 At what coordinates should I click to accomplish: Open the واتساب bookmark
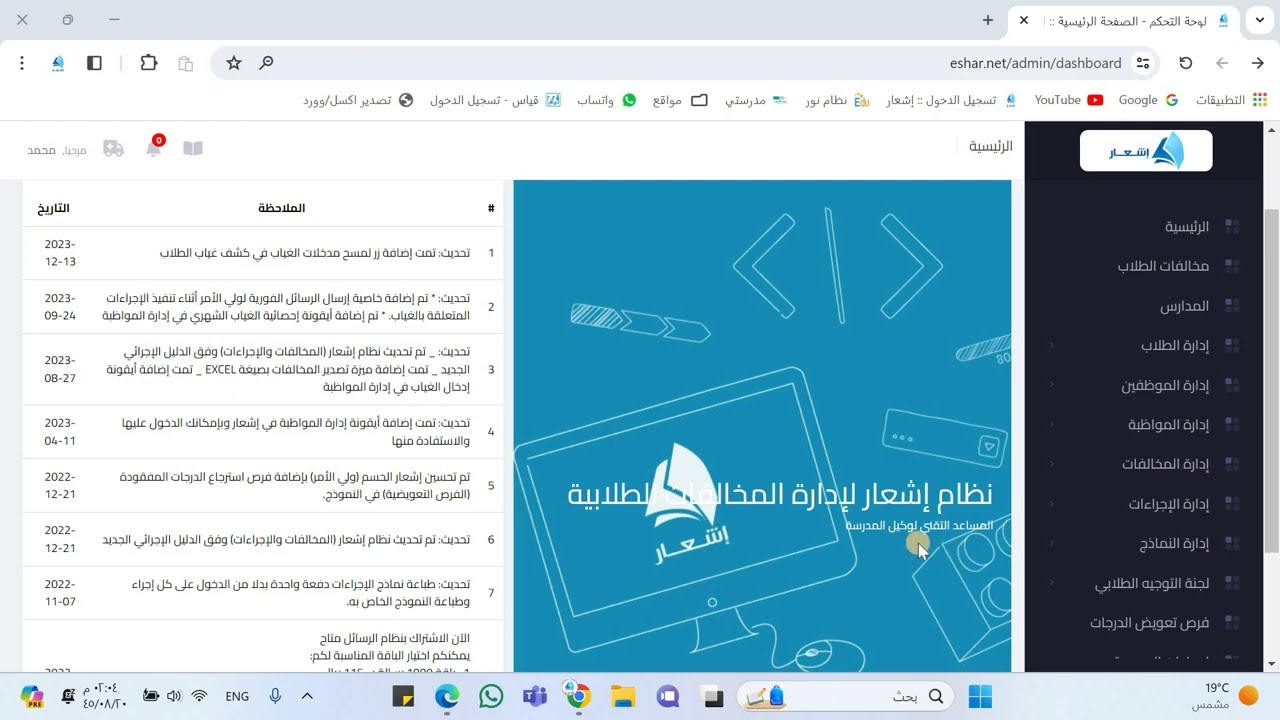coord(606,100)
